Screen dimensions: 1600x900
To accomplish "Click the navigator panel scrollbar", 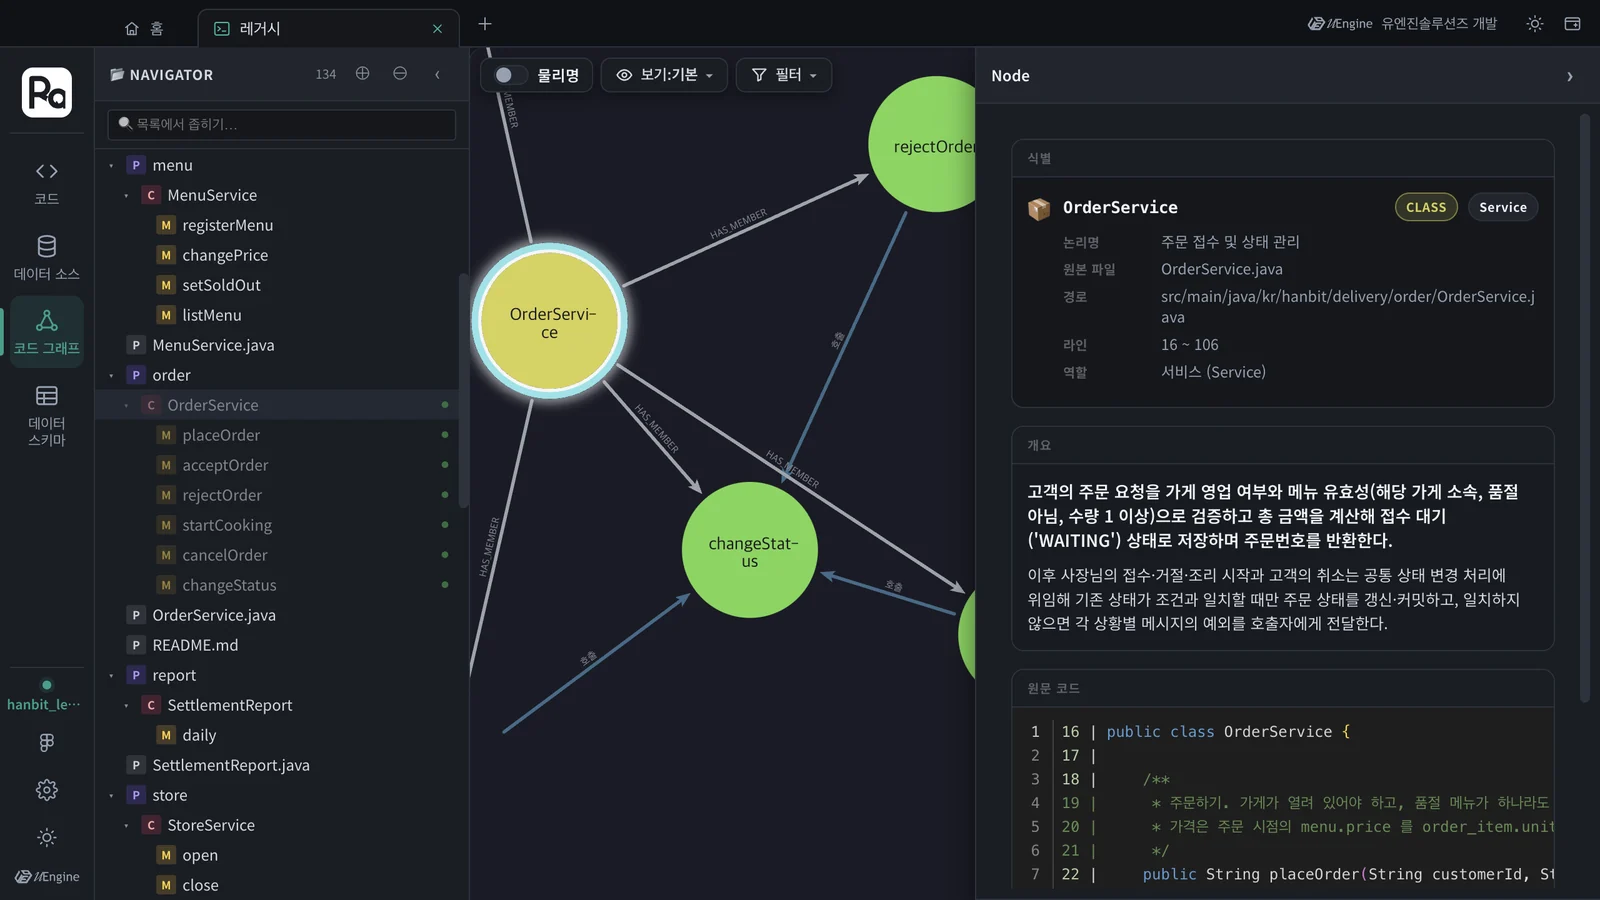I will pyautogui.click(x=463, y=390).
